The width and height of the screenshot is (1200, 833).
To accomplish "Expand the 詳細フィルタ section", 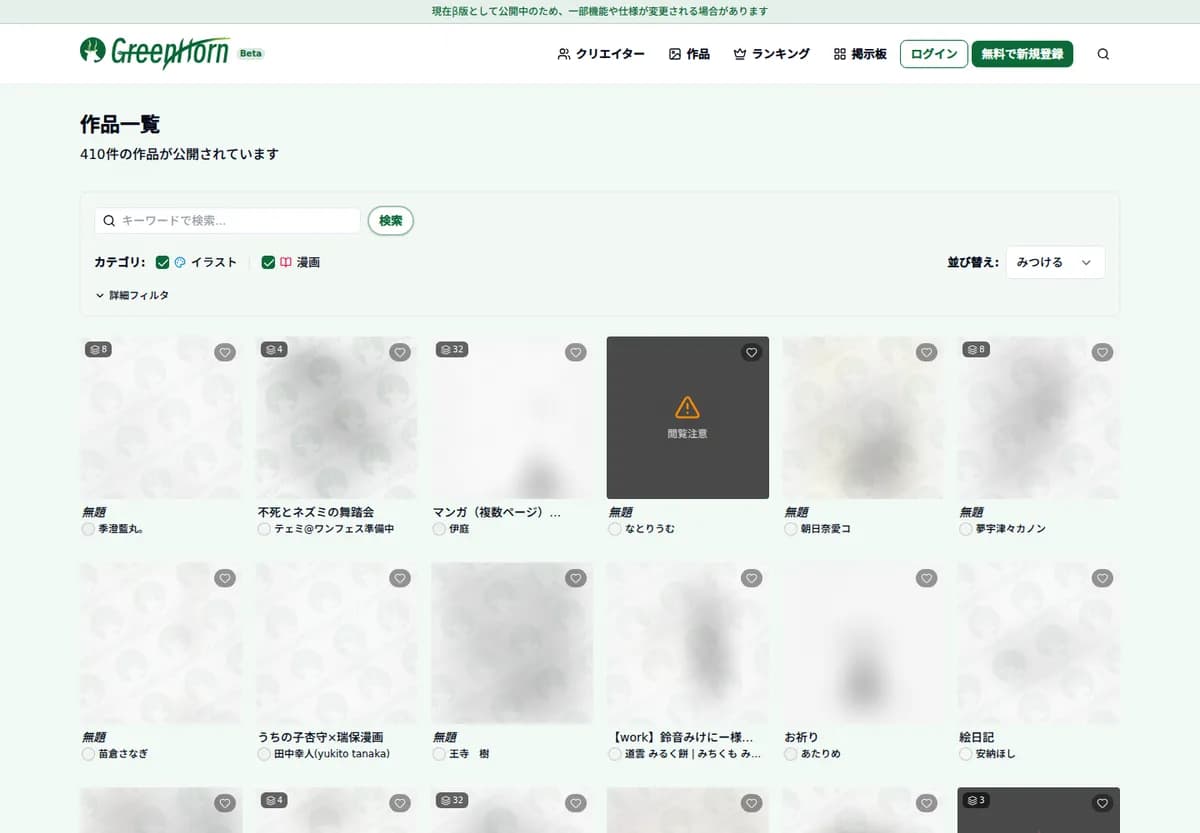I will point(132,296).
